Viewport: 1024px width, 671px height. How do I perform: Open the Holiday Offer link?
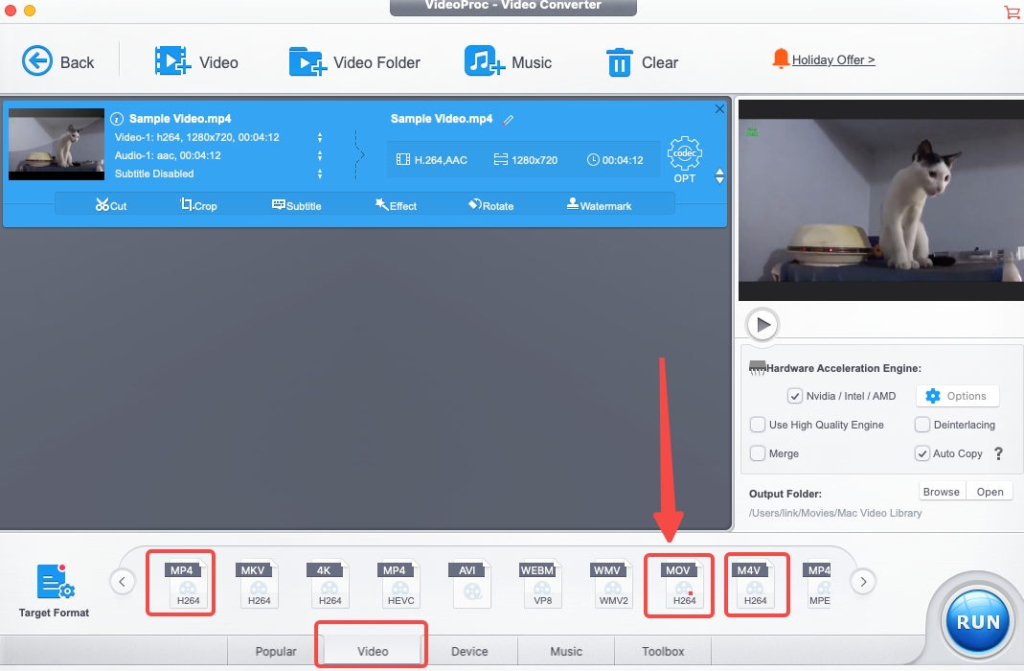click(x=832, y=59)
